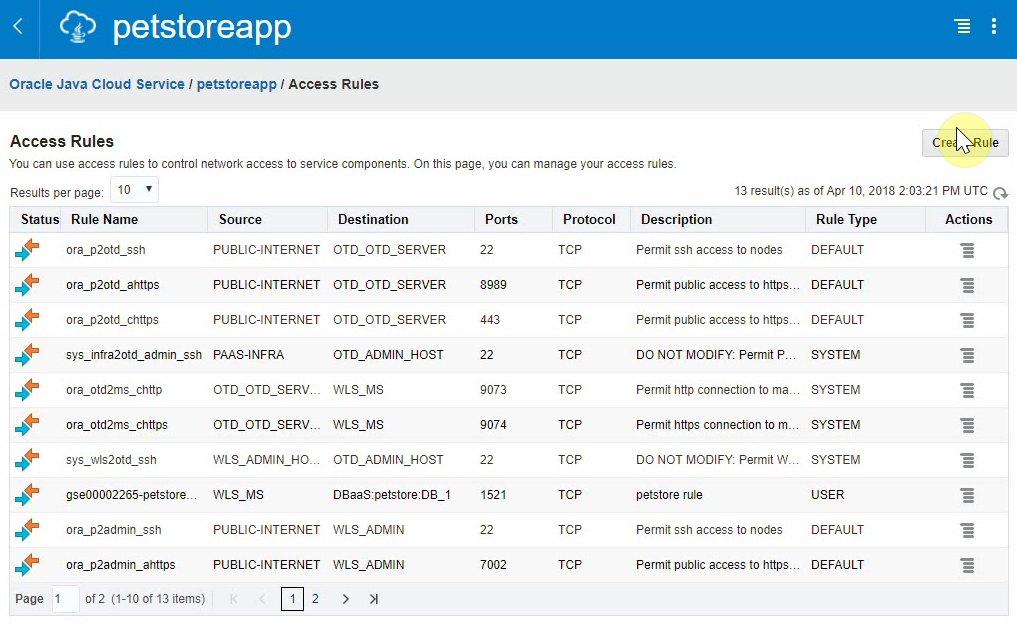Select page 1 in pagination

[293, 599]
